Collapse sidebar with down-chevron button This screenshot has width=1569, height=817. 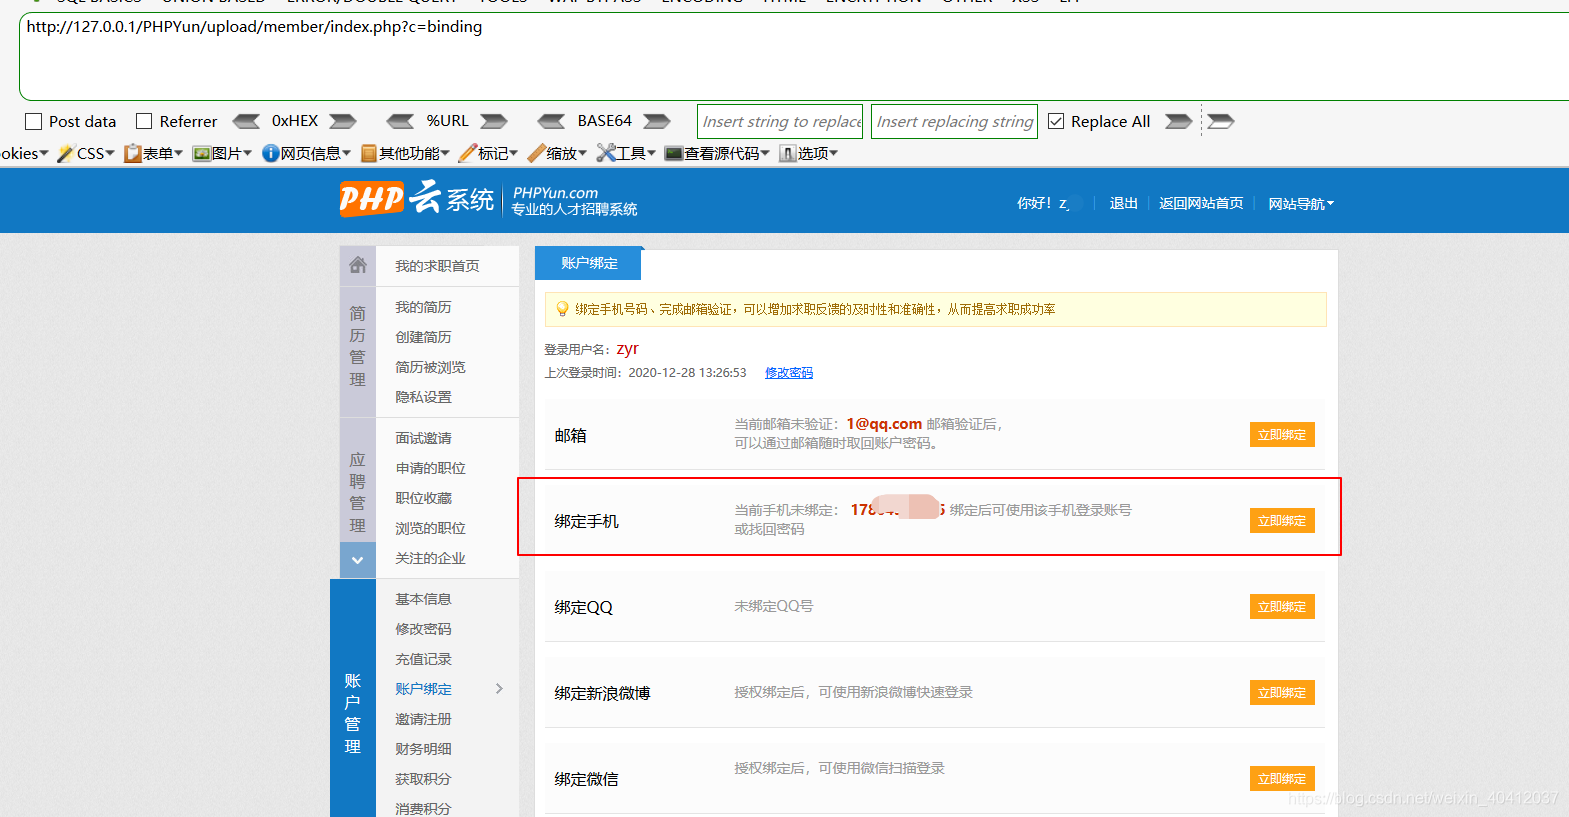pyautogui.click(x=357, y=560)
